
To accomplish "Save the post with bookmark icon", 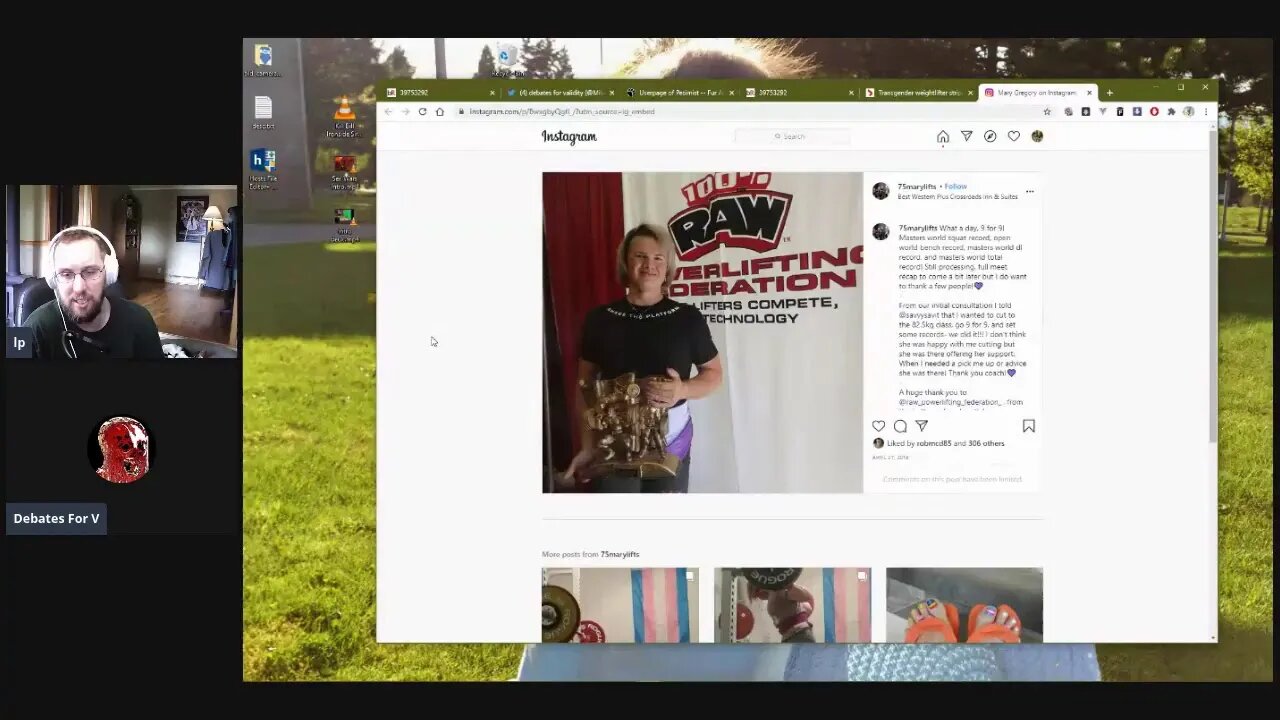I will point(1028,426).
